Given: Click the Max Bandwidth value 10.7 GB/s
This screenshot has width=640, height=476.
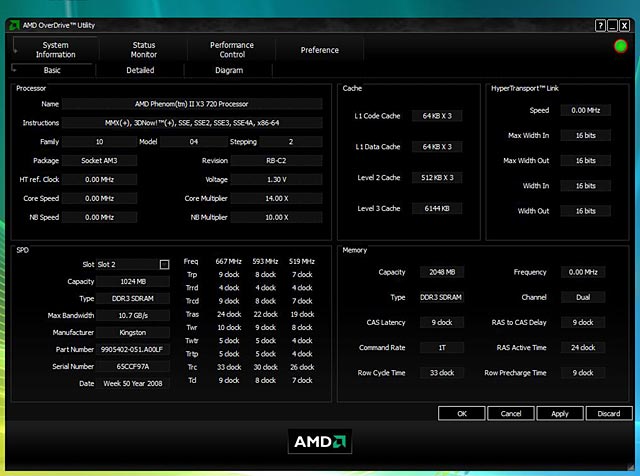Looking at the screenshot, I should coord(133,316).
